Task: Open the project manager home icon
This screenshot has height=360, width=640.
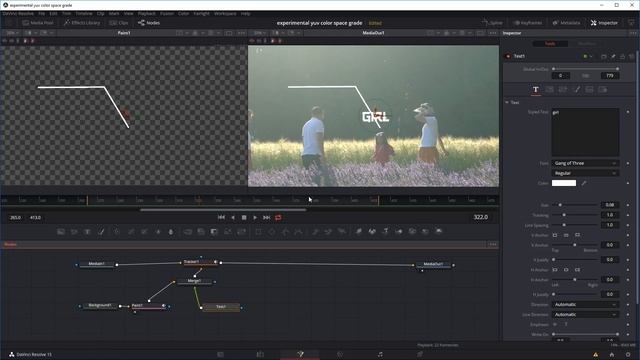Action: [611, 355]
